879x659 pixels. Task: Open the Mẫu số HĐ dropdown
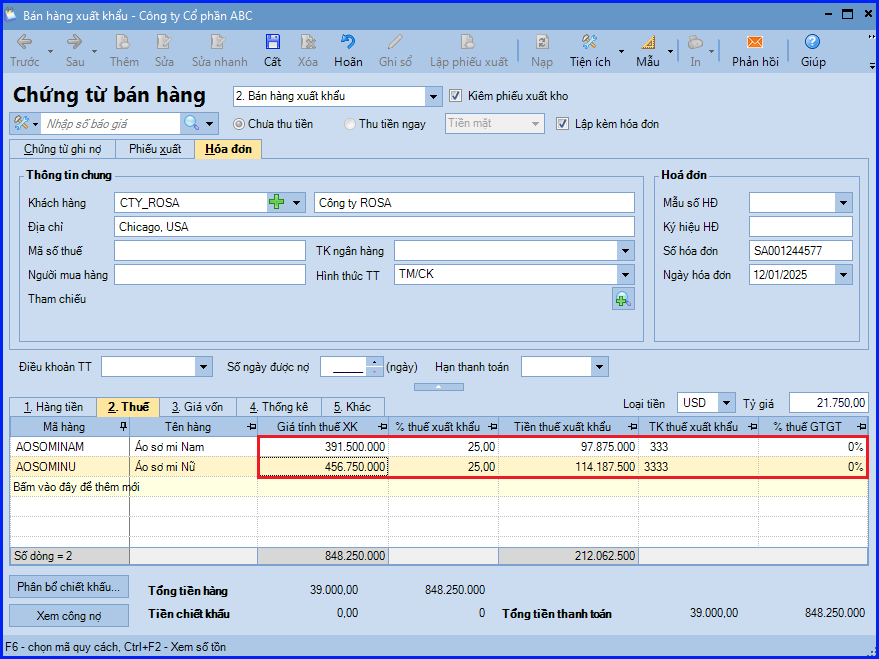point(843,202)
